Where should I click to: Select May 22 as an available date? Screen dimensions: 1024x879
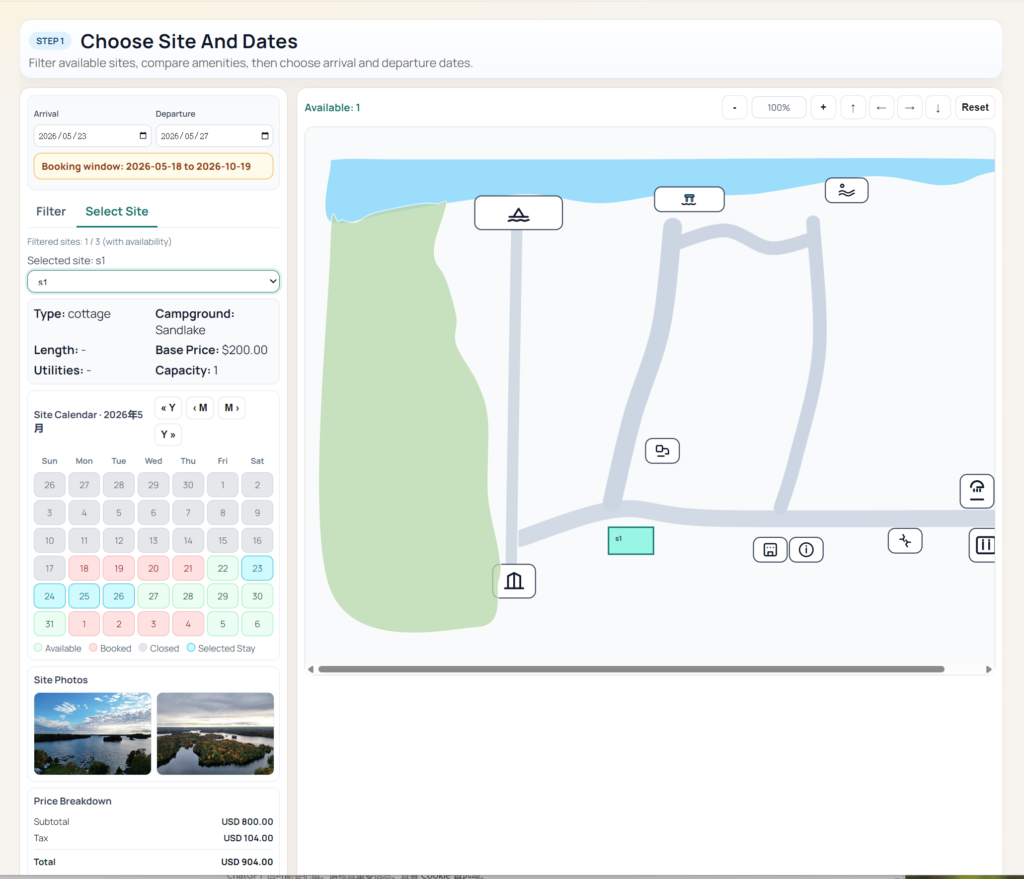222,568
